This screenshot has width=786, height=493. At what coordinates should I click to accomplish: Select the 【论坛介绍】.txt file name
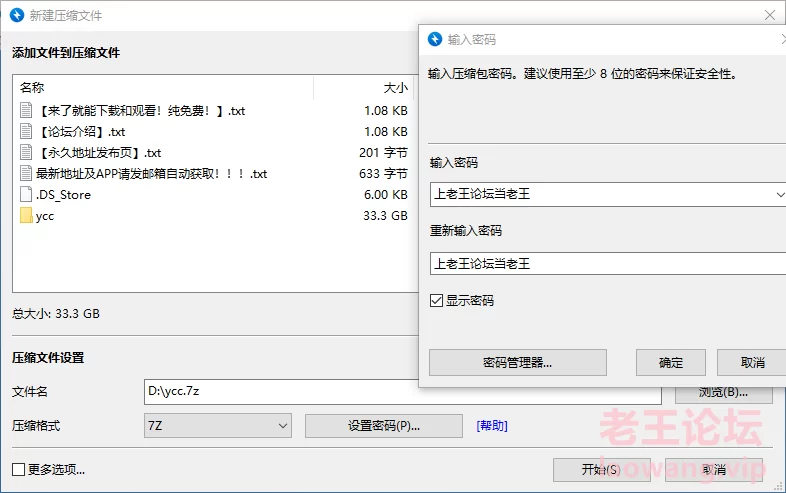coord(81,131)
